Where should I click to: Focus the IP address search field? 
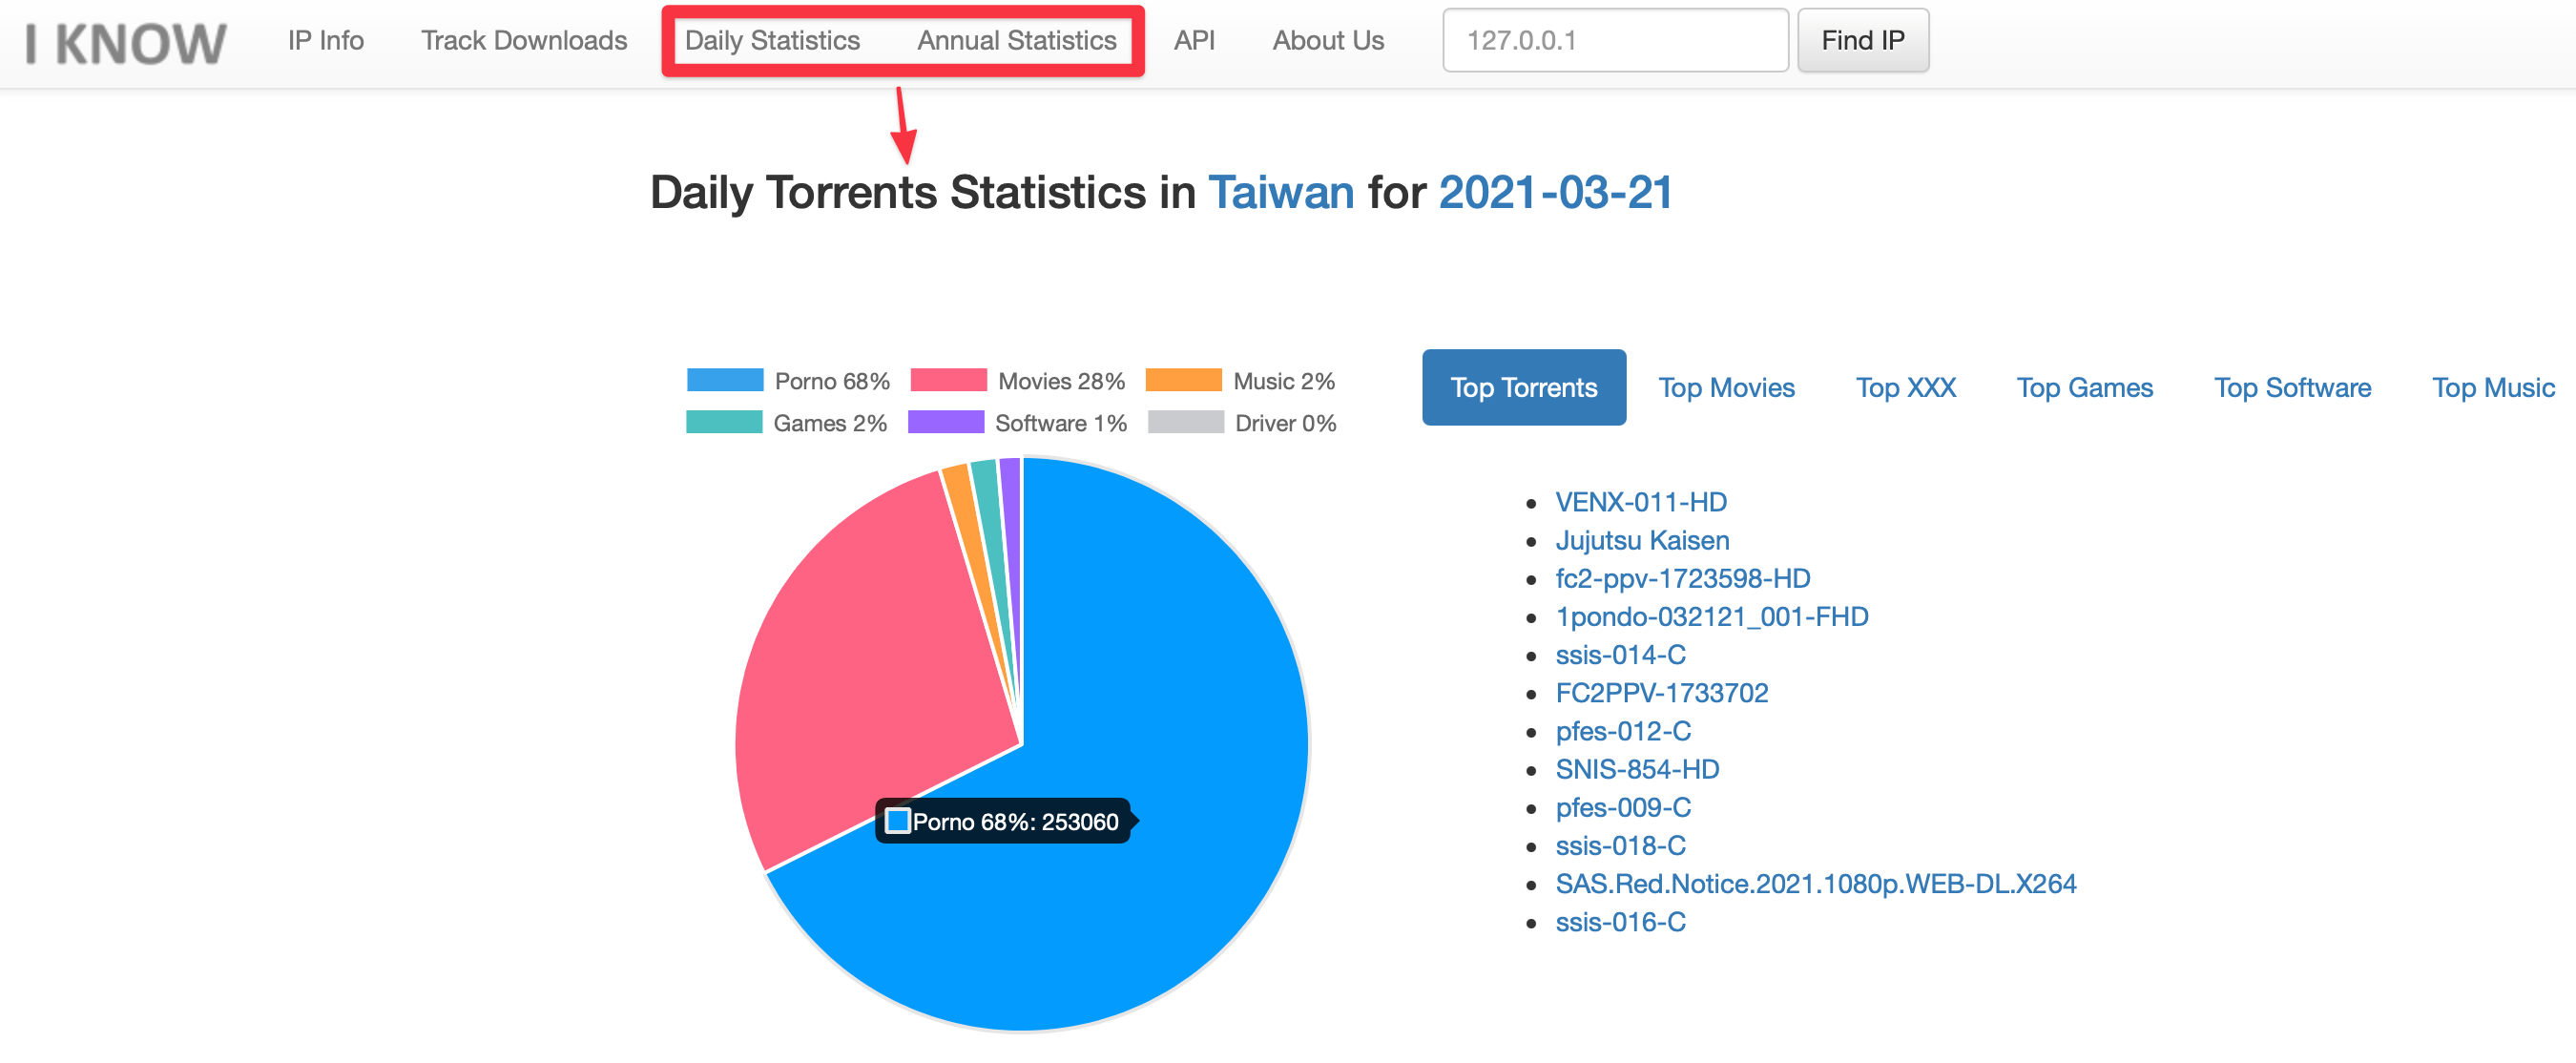pos(1614,40)
